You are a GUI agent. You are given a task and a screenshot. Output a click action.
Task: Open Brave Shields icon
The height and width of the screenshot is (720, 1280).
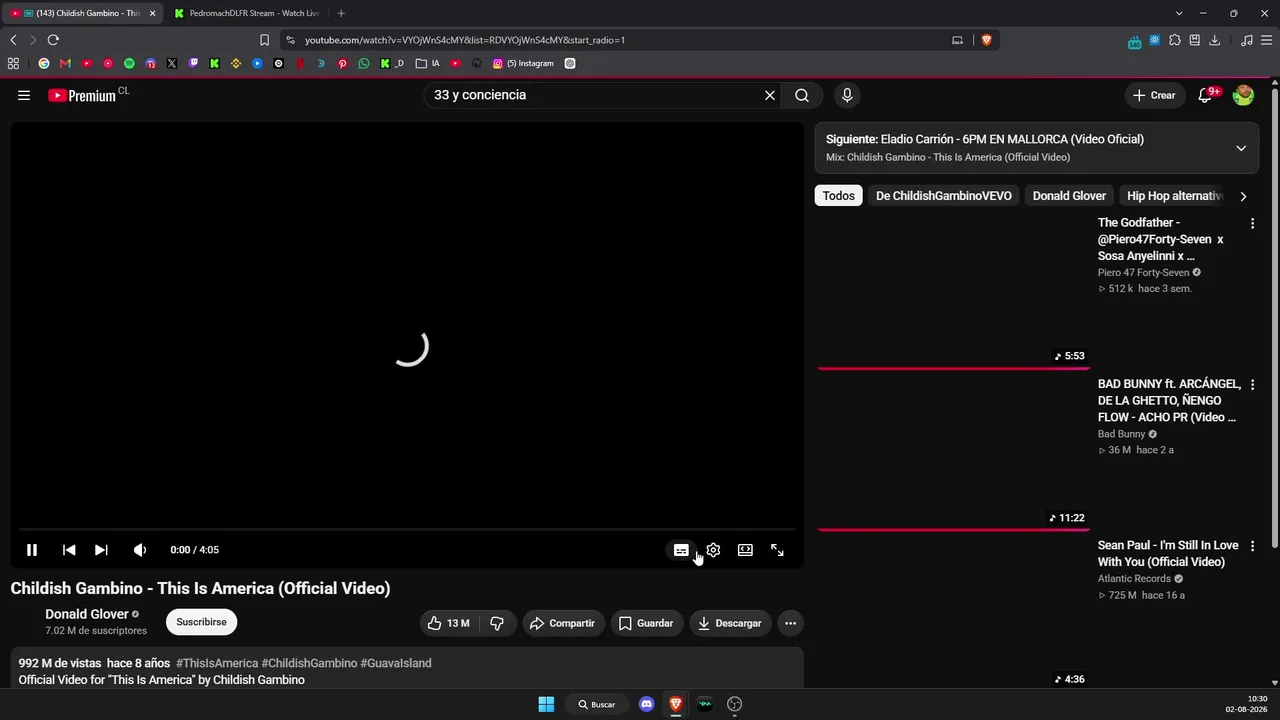click(986, 40)
